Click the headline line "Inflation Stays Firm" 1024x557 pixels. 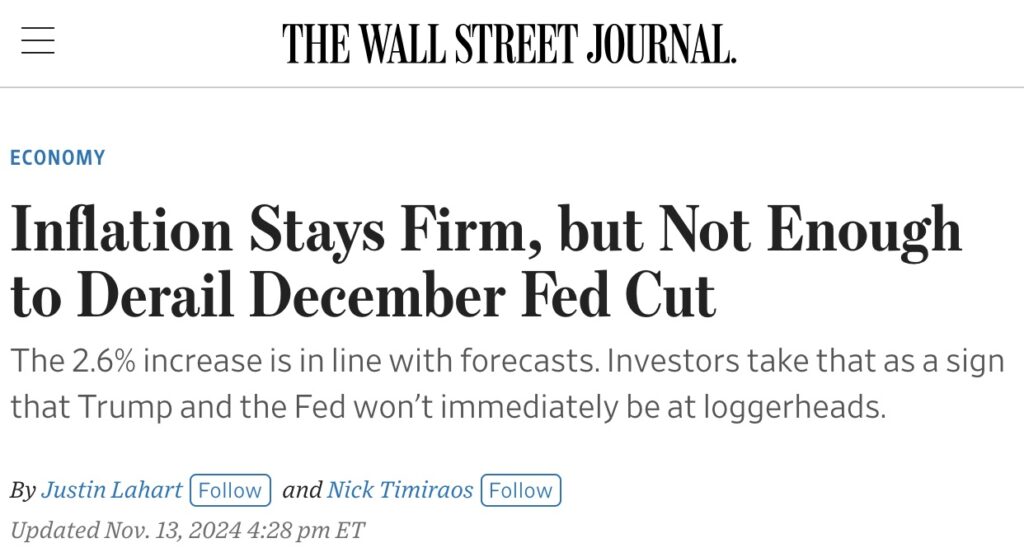click(x=486, y=231)
